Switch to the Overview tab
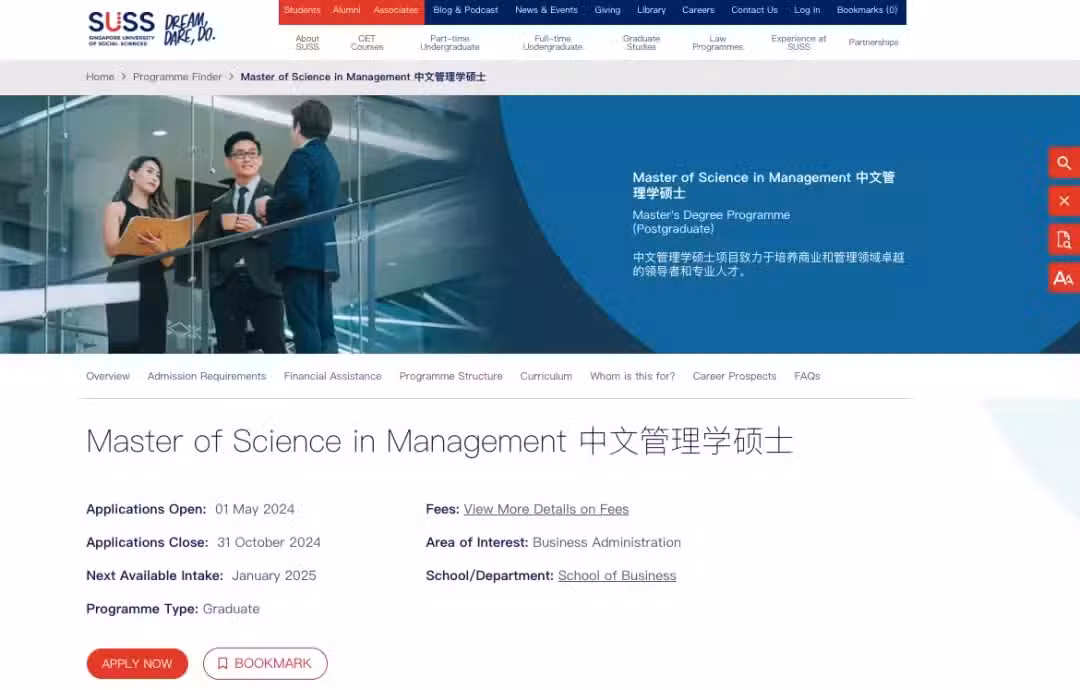Viewport: 1080px width, 690px height. [x=107, y=376]
